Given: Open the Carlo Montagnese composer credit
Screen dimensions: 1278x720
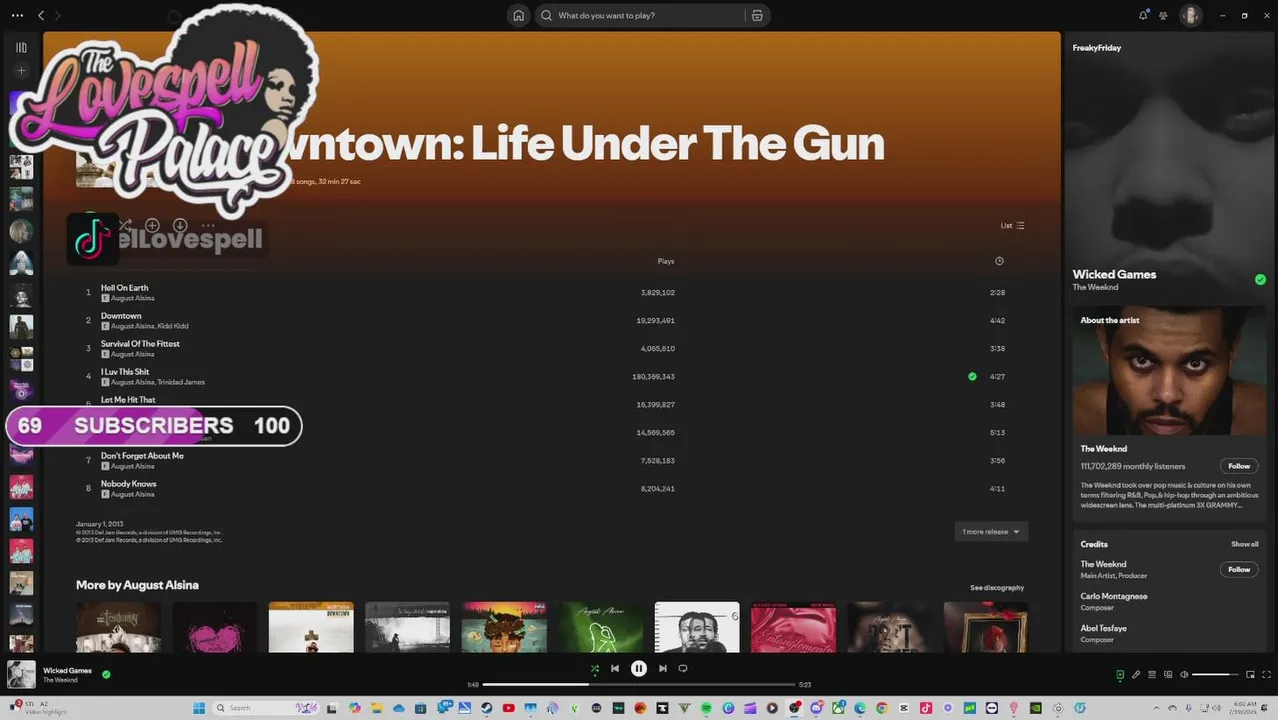Looking at the screenshot, I should click(x=1113, y=596).
